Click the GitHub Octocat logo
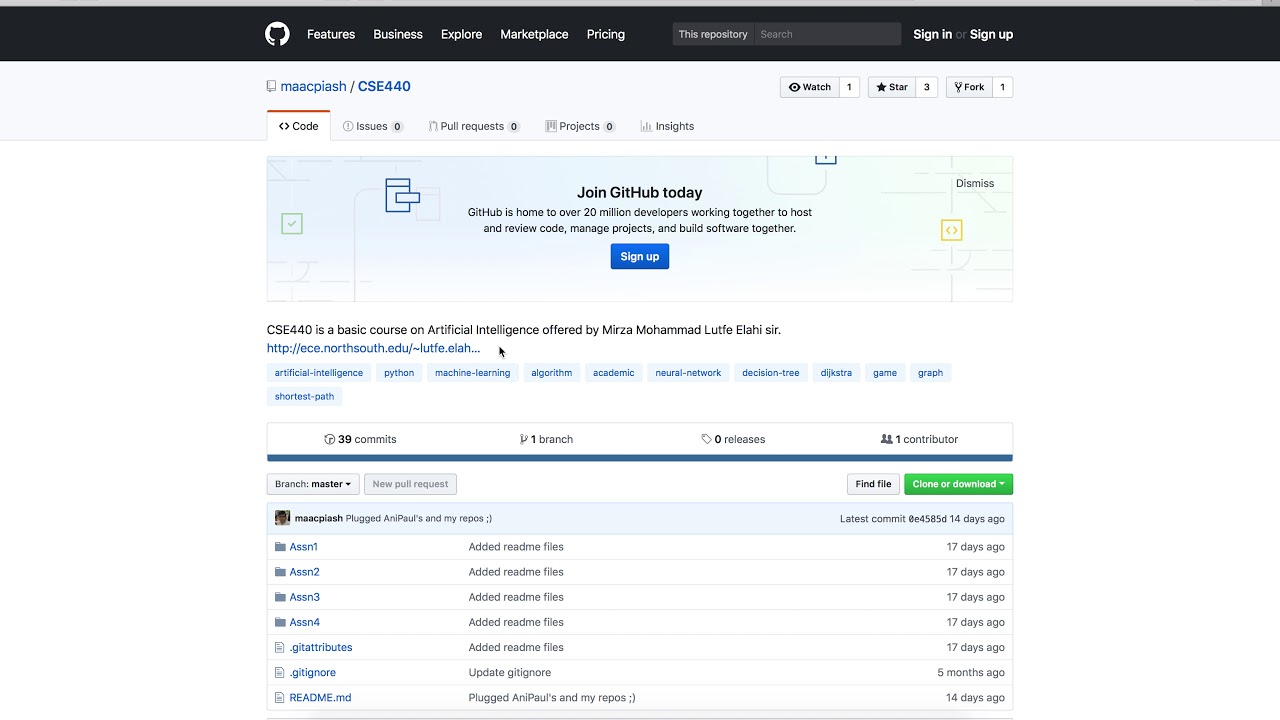The width and height of the screenshot is (1280, 720). (x=277, y=34)
